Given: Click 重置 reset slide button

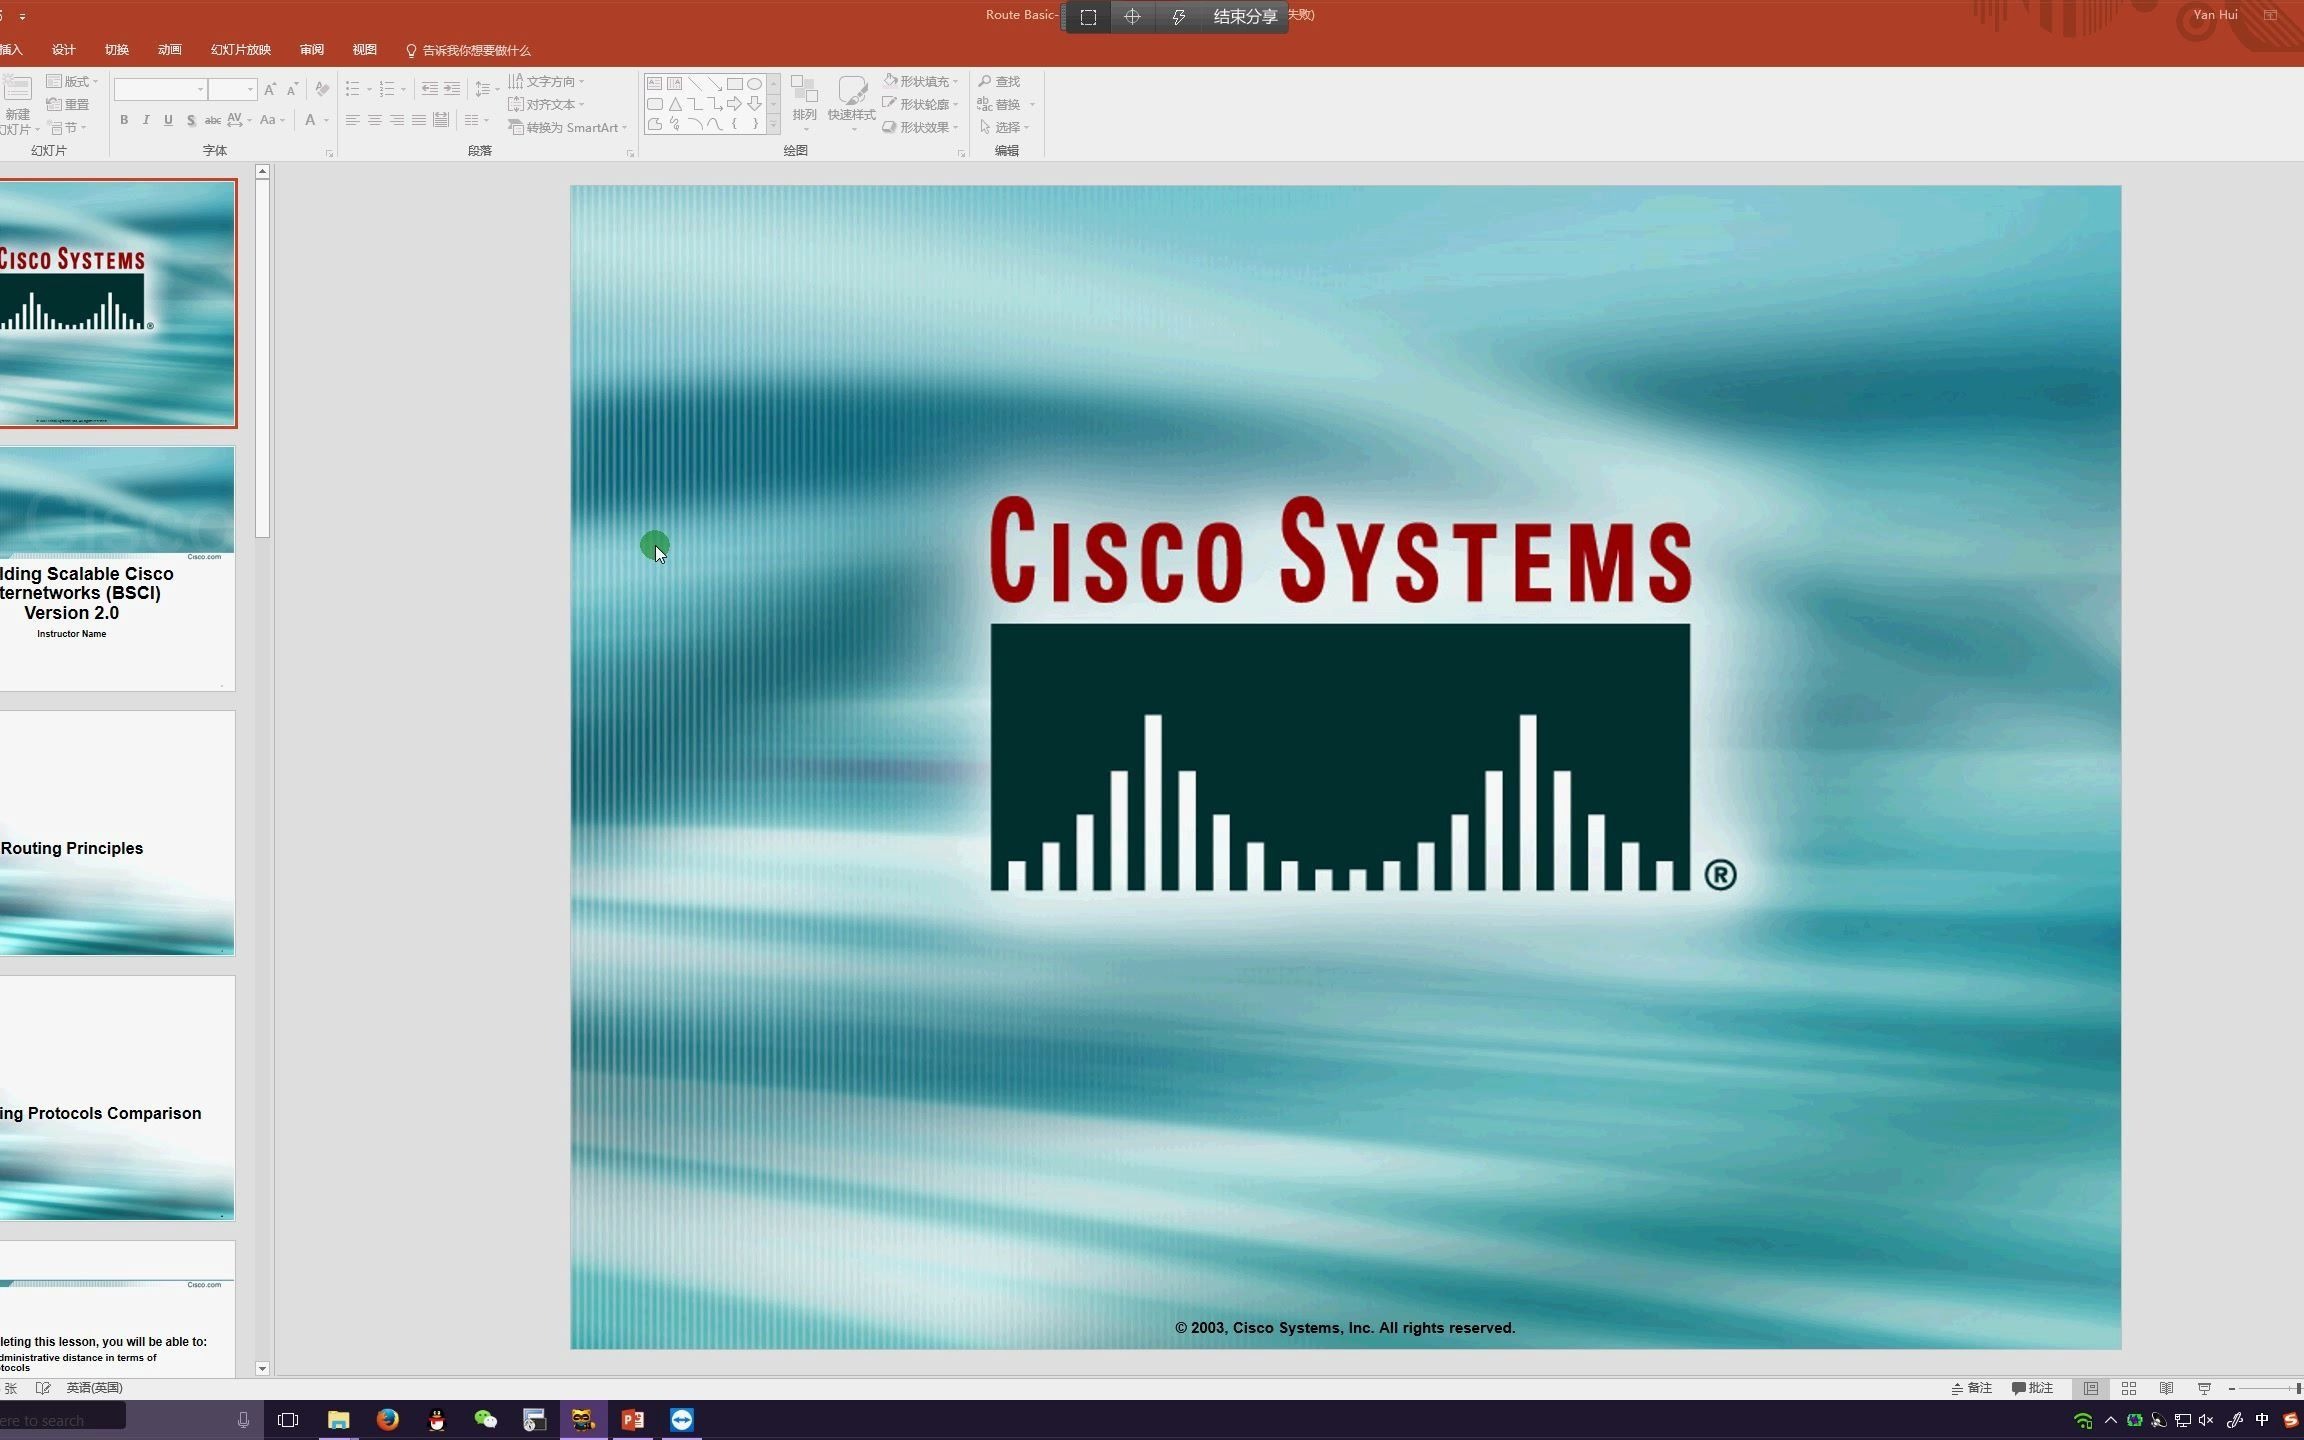Looking at the screenshot, I should click(x=68, y=104).
